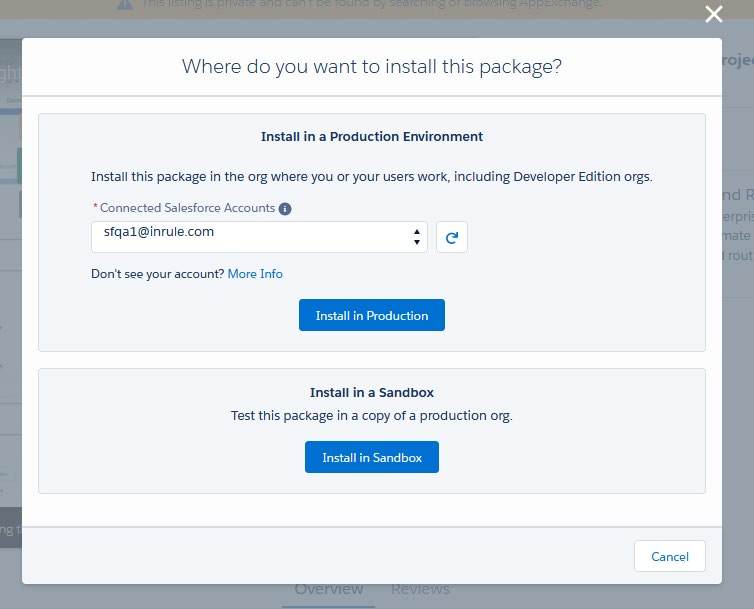Click the Install in Production button

click(372, 315)
